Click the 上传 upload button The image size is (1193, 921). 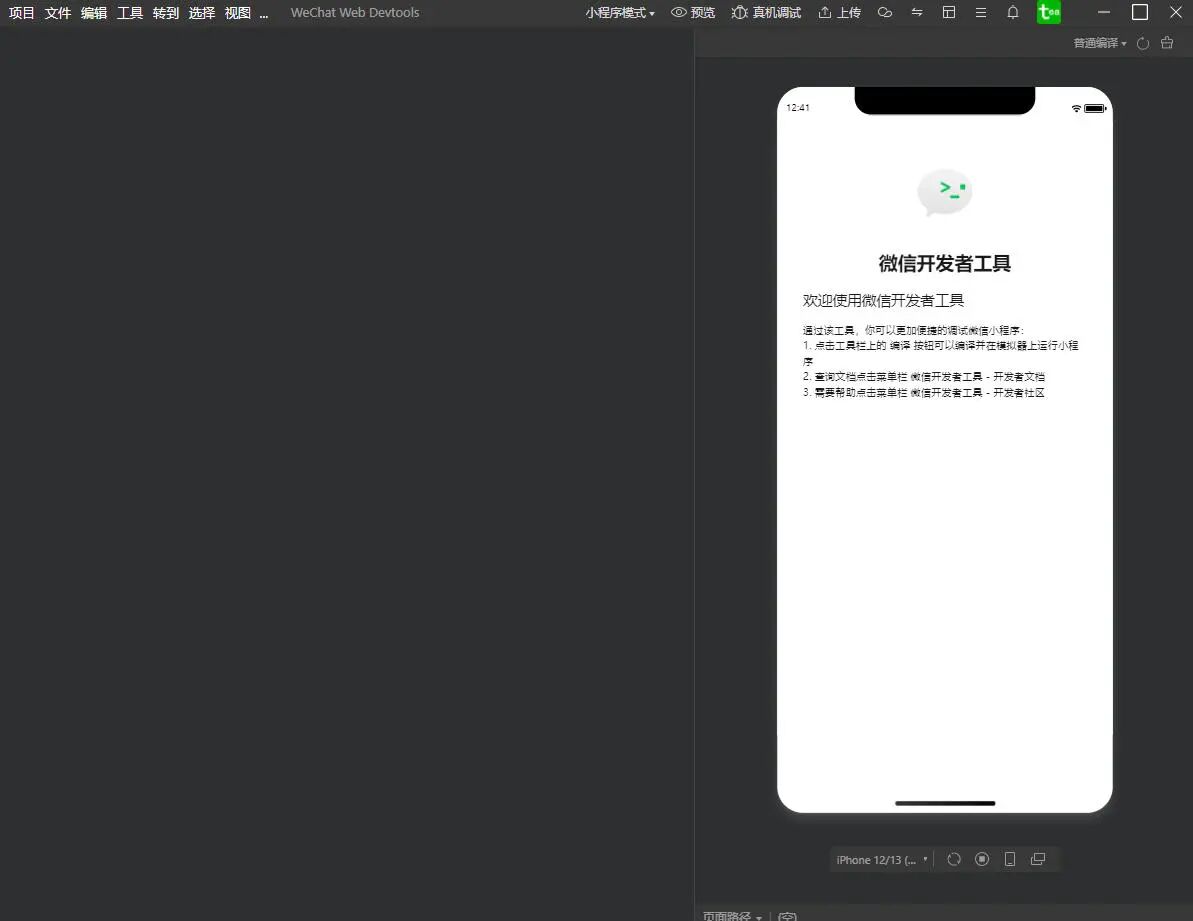point(840,13)
